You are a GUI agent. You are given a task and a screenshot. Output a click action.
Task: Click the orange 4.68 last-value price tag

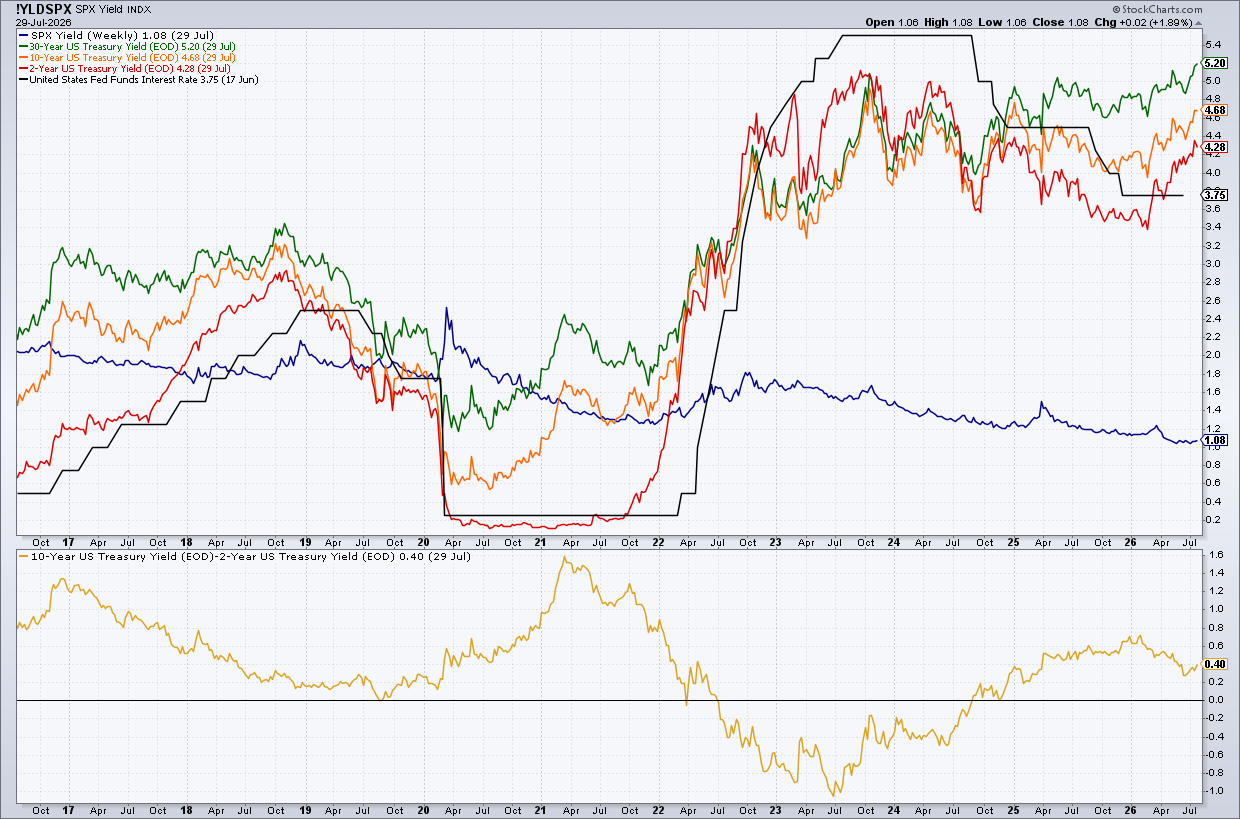[1214, 110]
